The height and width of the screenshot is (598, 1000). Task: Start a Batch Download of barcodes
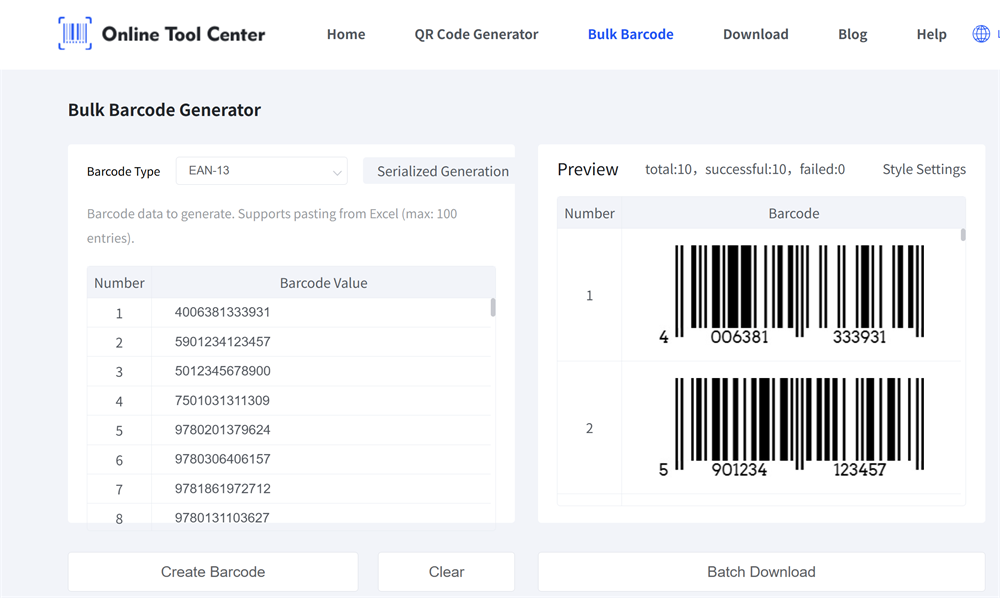tap(761, 571)
